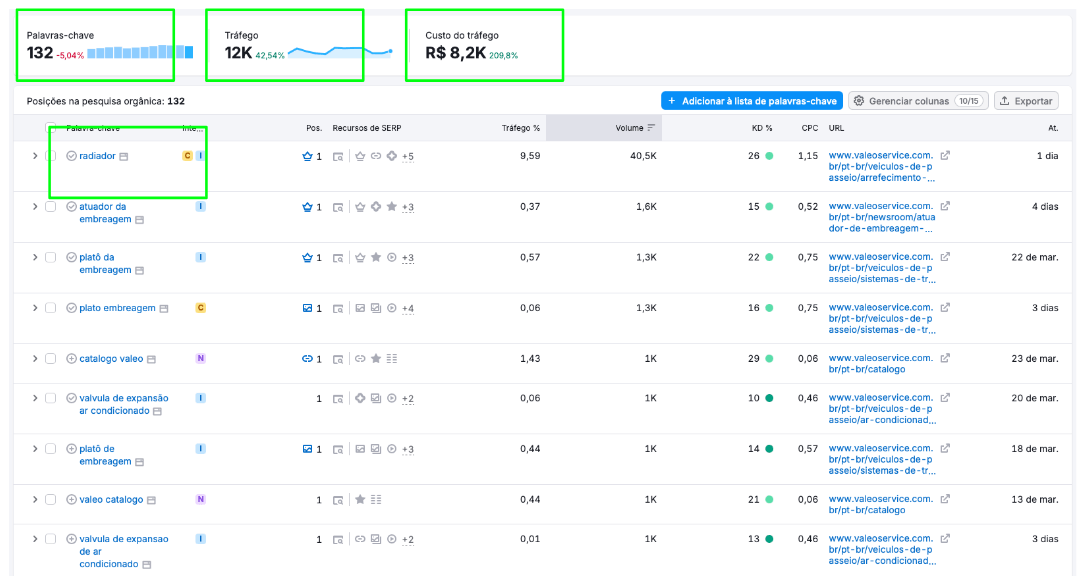The image size is (1086, 576).
Task: Click crown position icon in radiador row
Action: pyautogui.click(x=308, y=156)
